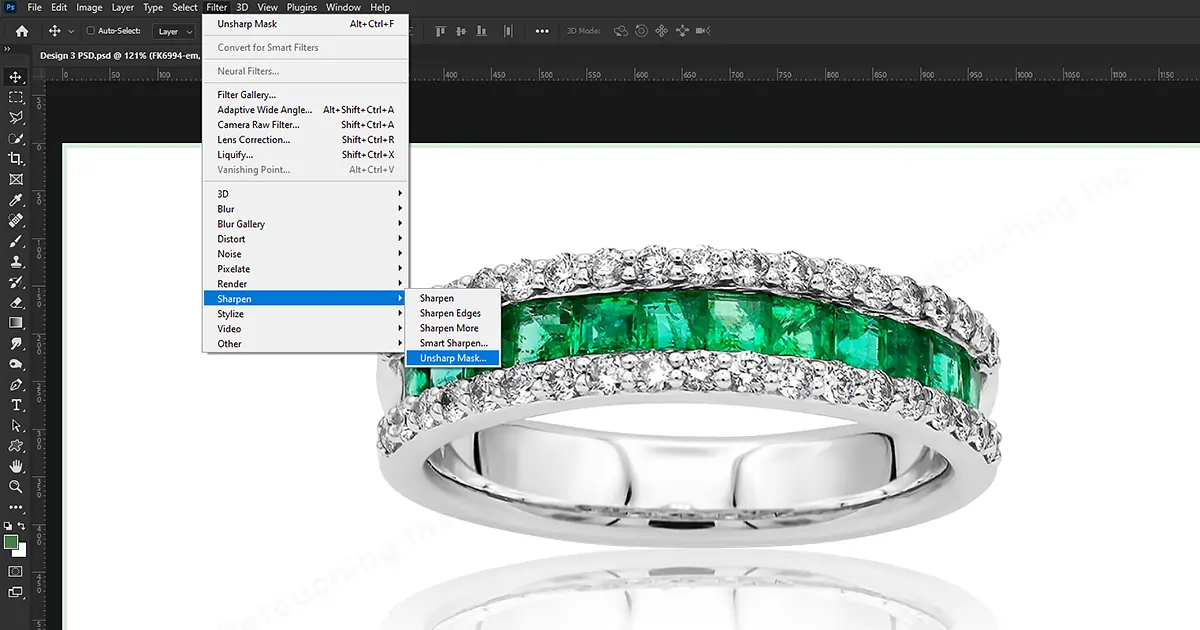Select the Clone Stamp tool

click(15, 261)
